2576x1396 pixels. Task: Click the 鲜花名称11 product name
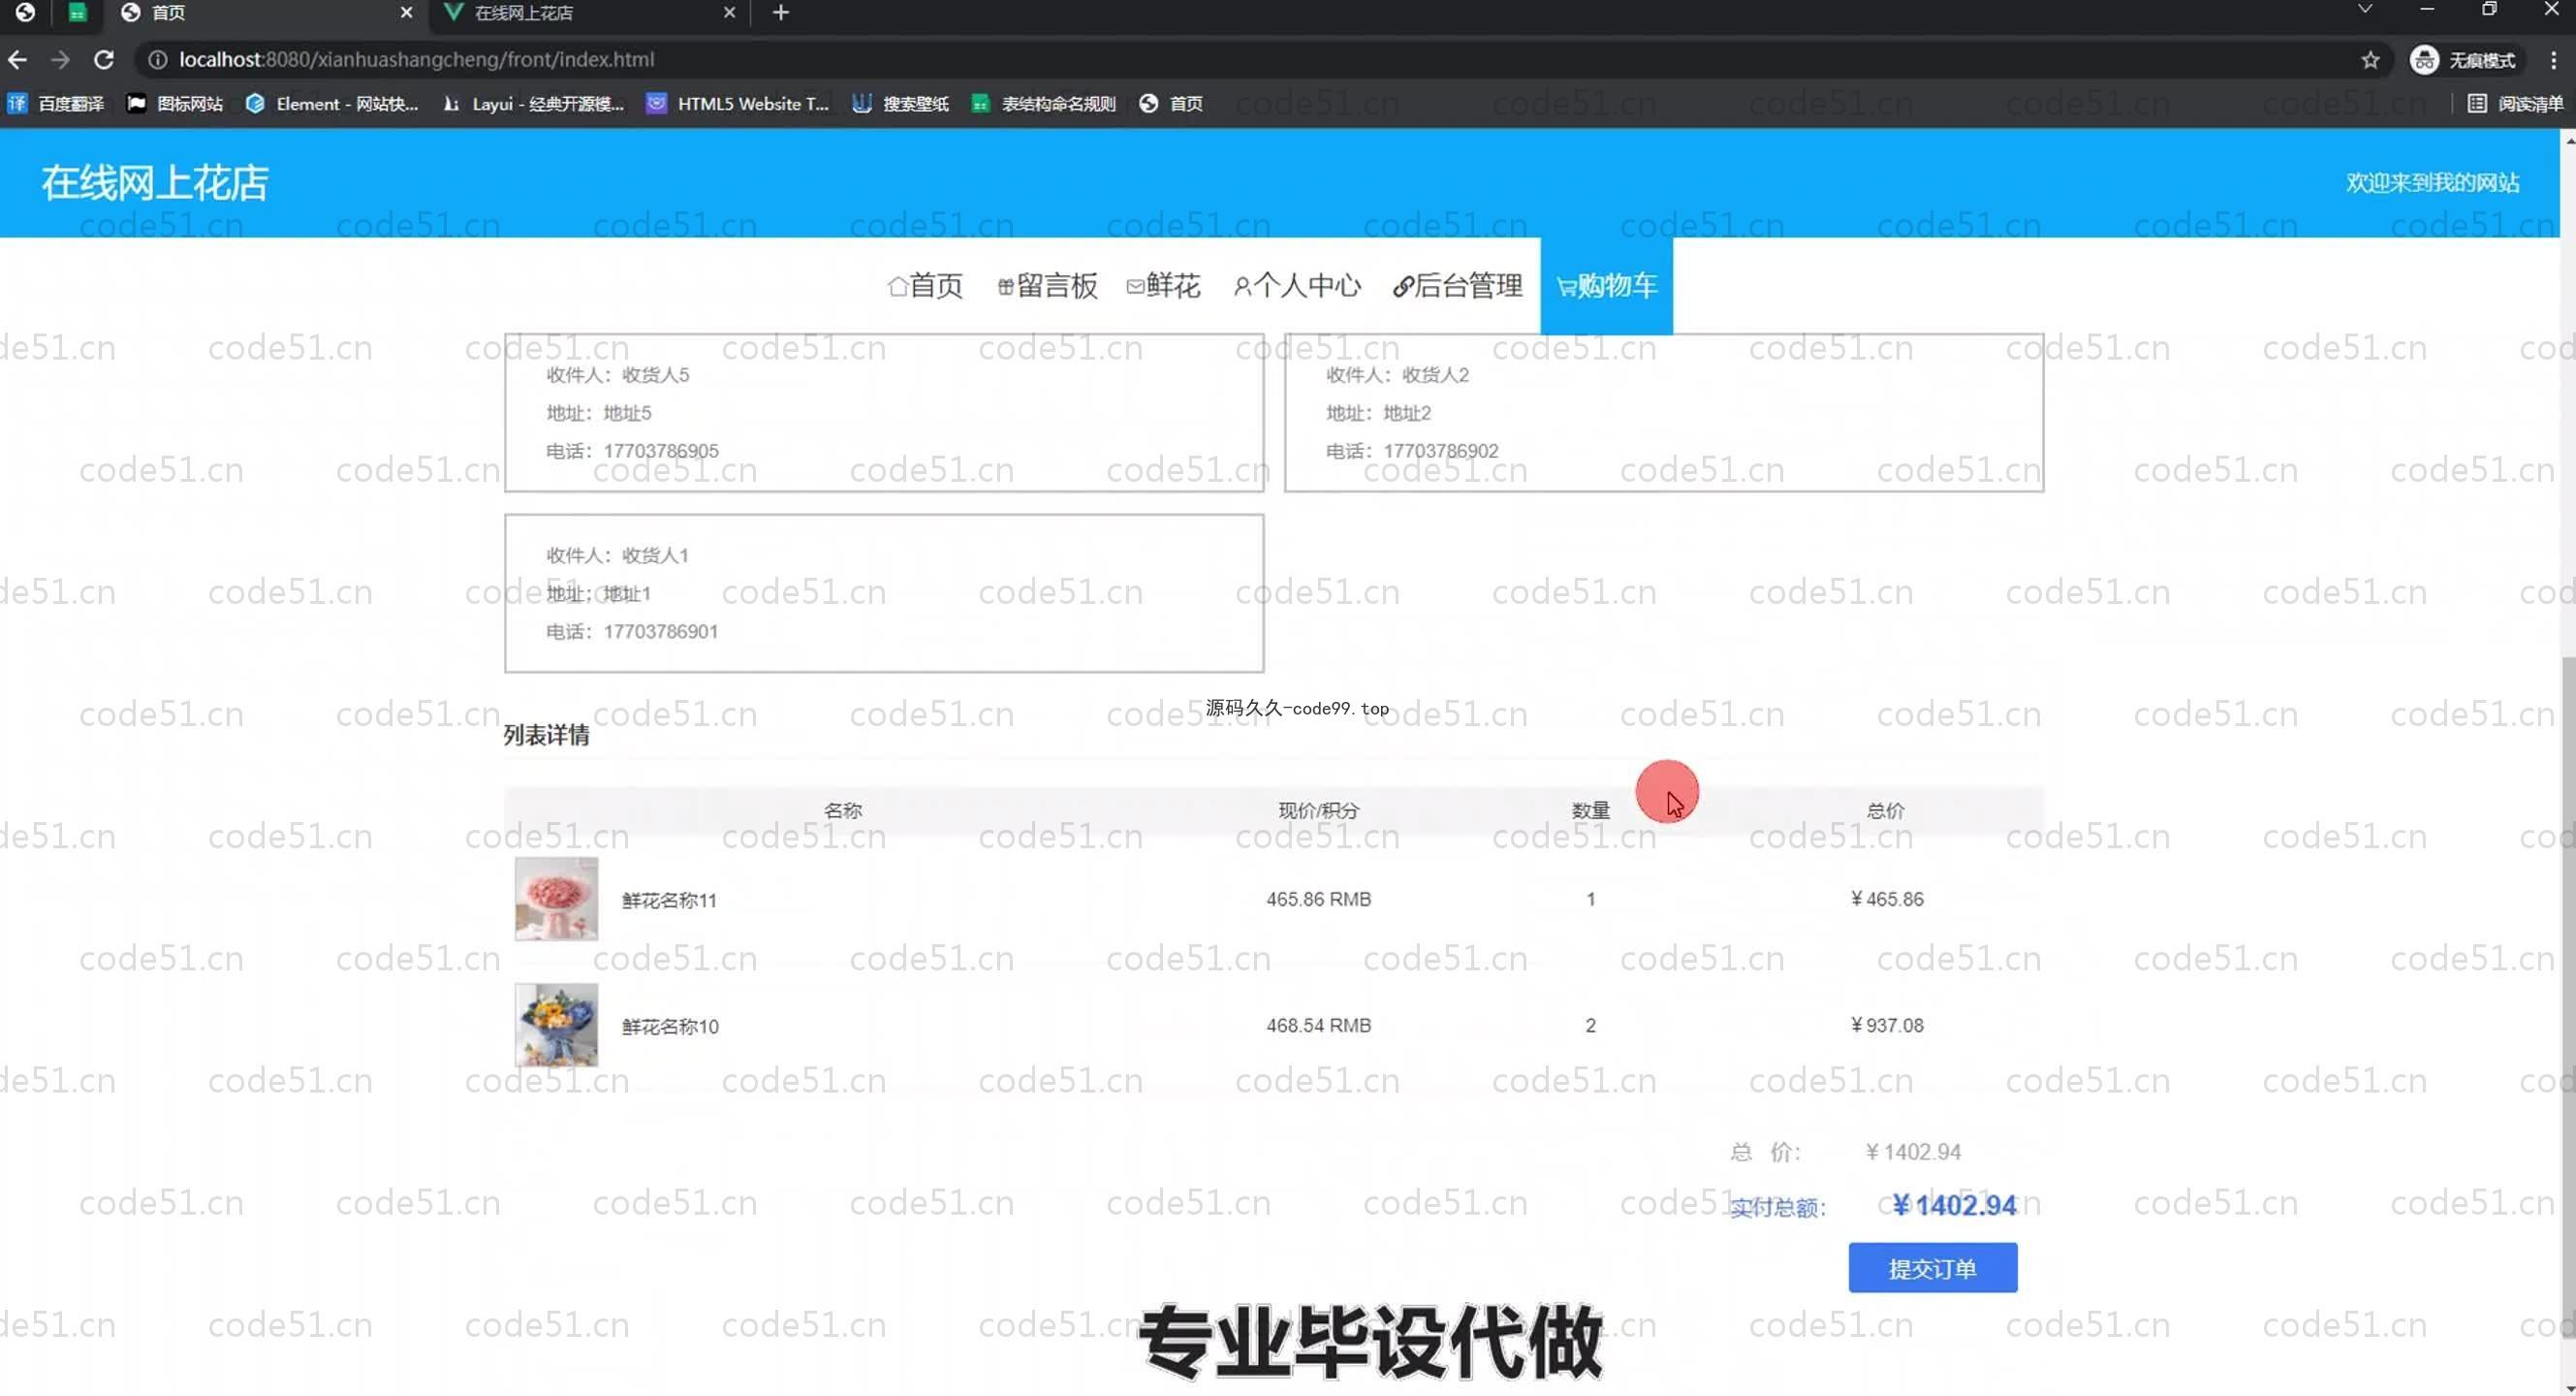click(669, 900)
